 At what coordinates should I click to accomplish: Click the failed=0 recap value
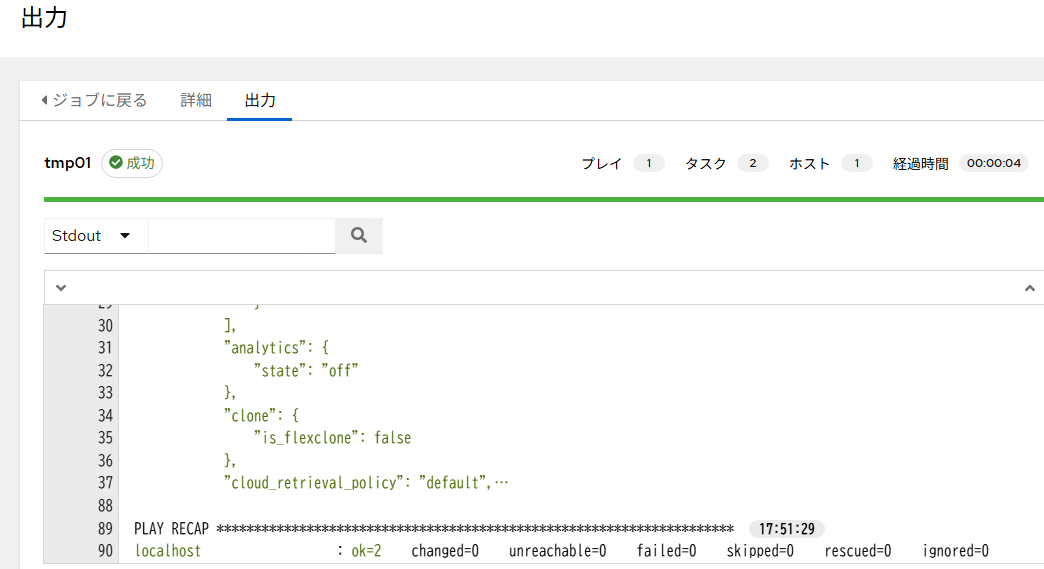tap(666, 551)
